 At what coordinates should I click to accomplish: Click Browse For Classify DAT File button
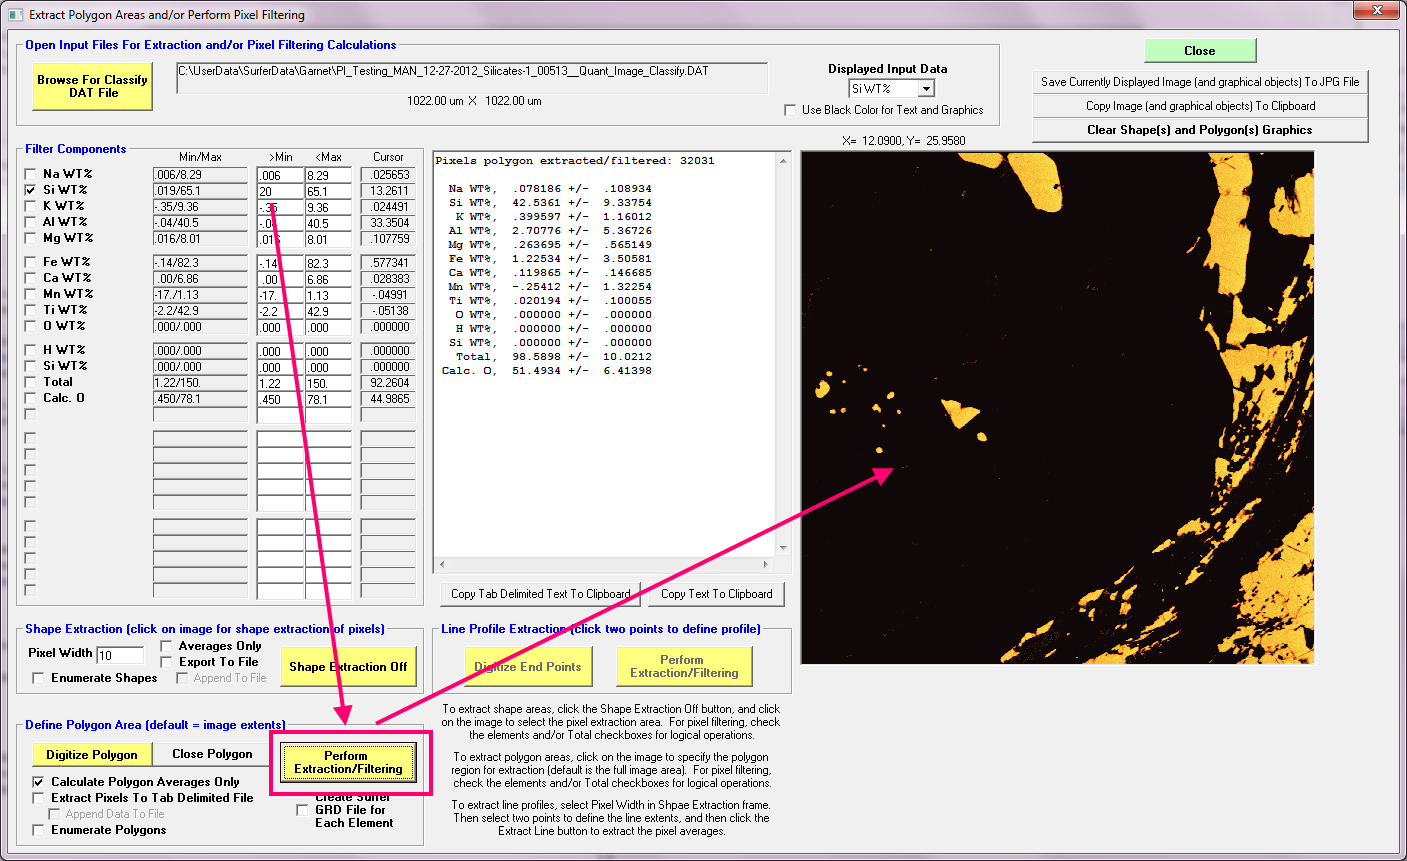[92, 86]
